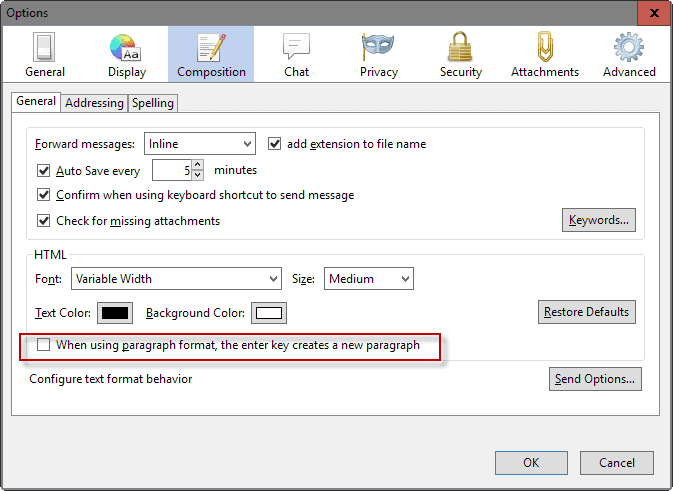The height and width of the screenshot is (491, 673).
Task: Open the Variable Width font dropdown
Action: pos(176,279)
